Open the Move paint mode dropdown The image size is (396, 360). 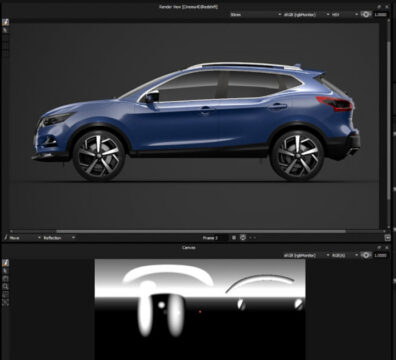(23, 238)
